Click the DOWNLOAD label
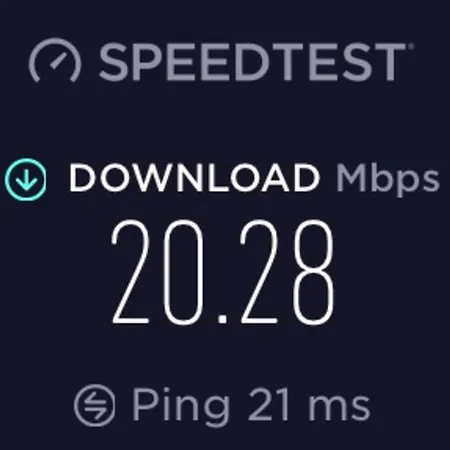This screenshot has width=450, height=450. point(194,178)
